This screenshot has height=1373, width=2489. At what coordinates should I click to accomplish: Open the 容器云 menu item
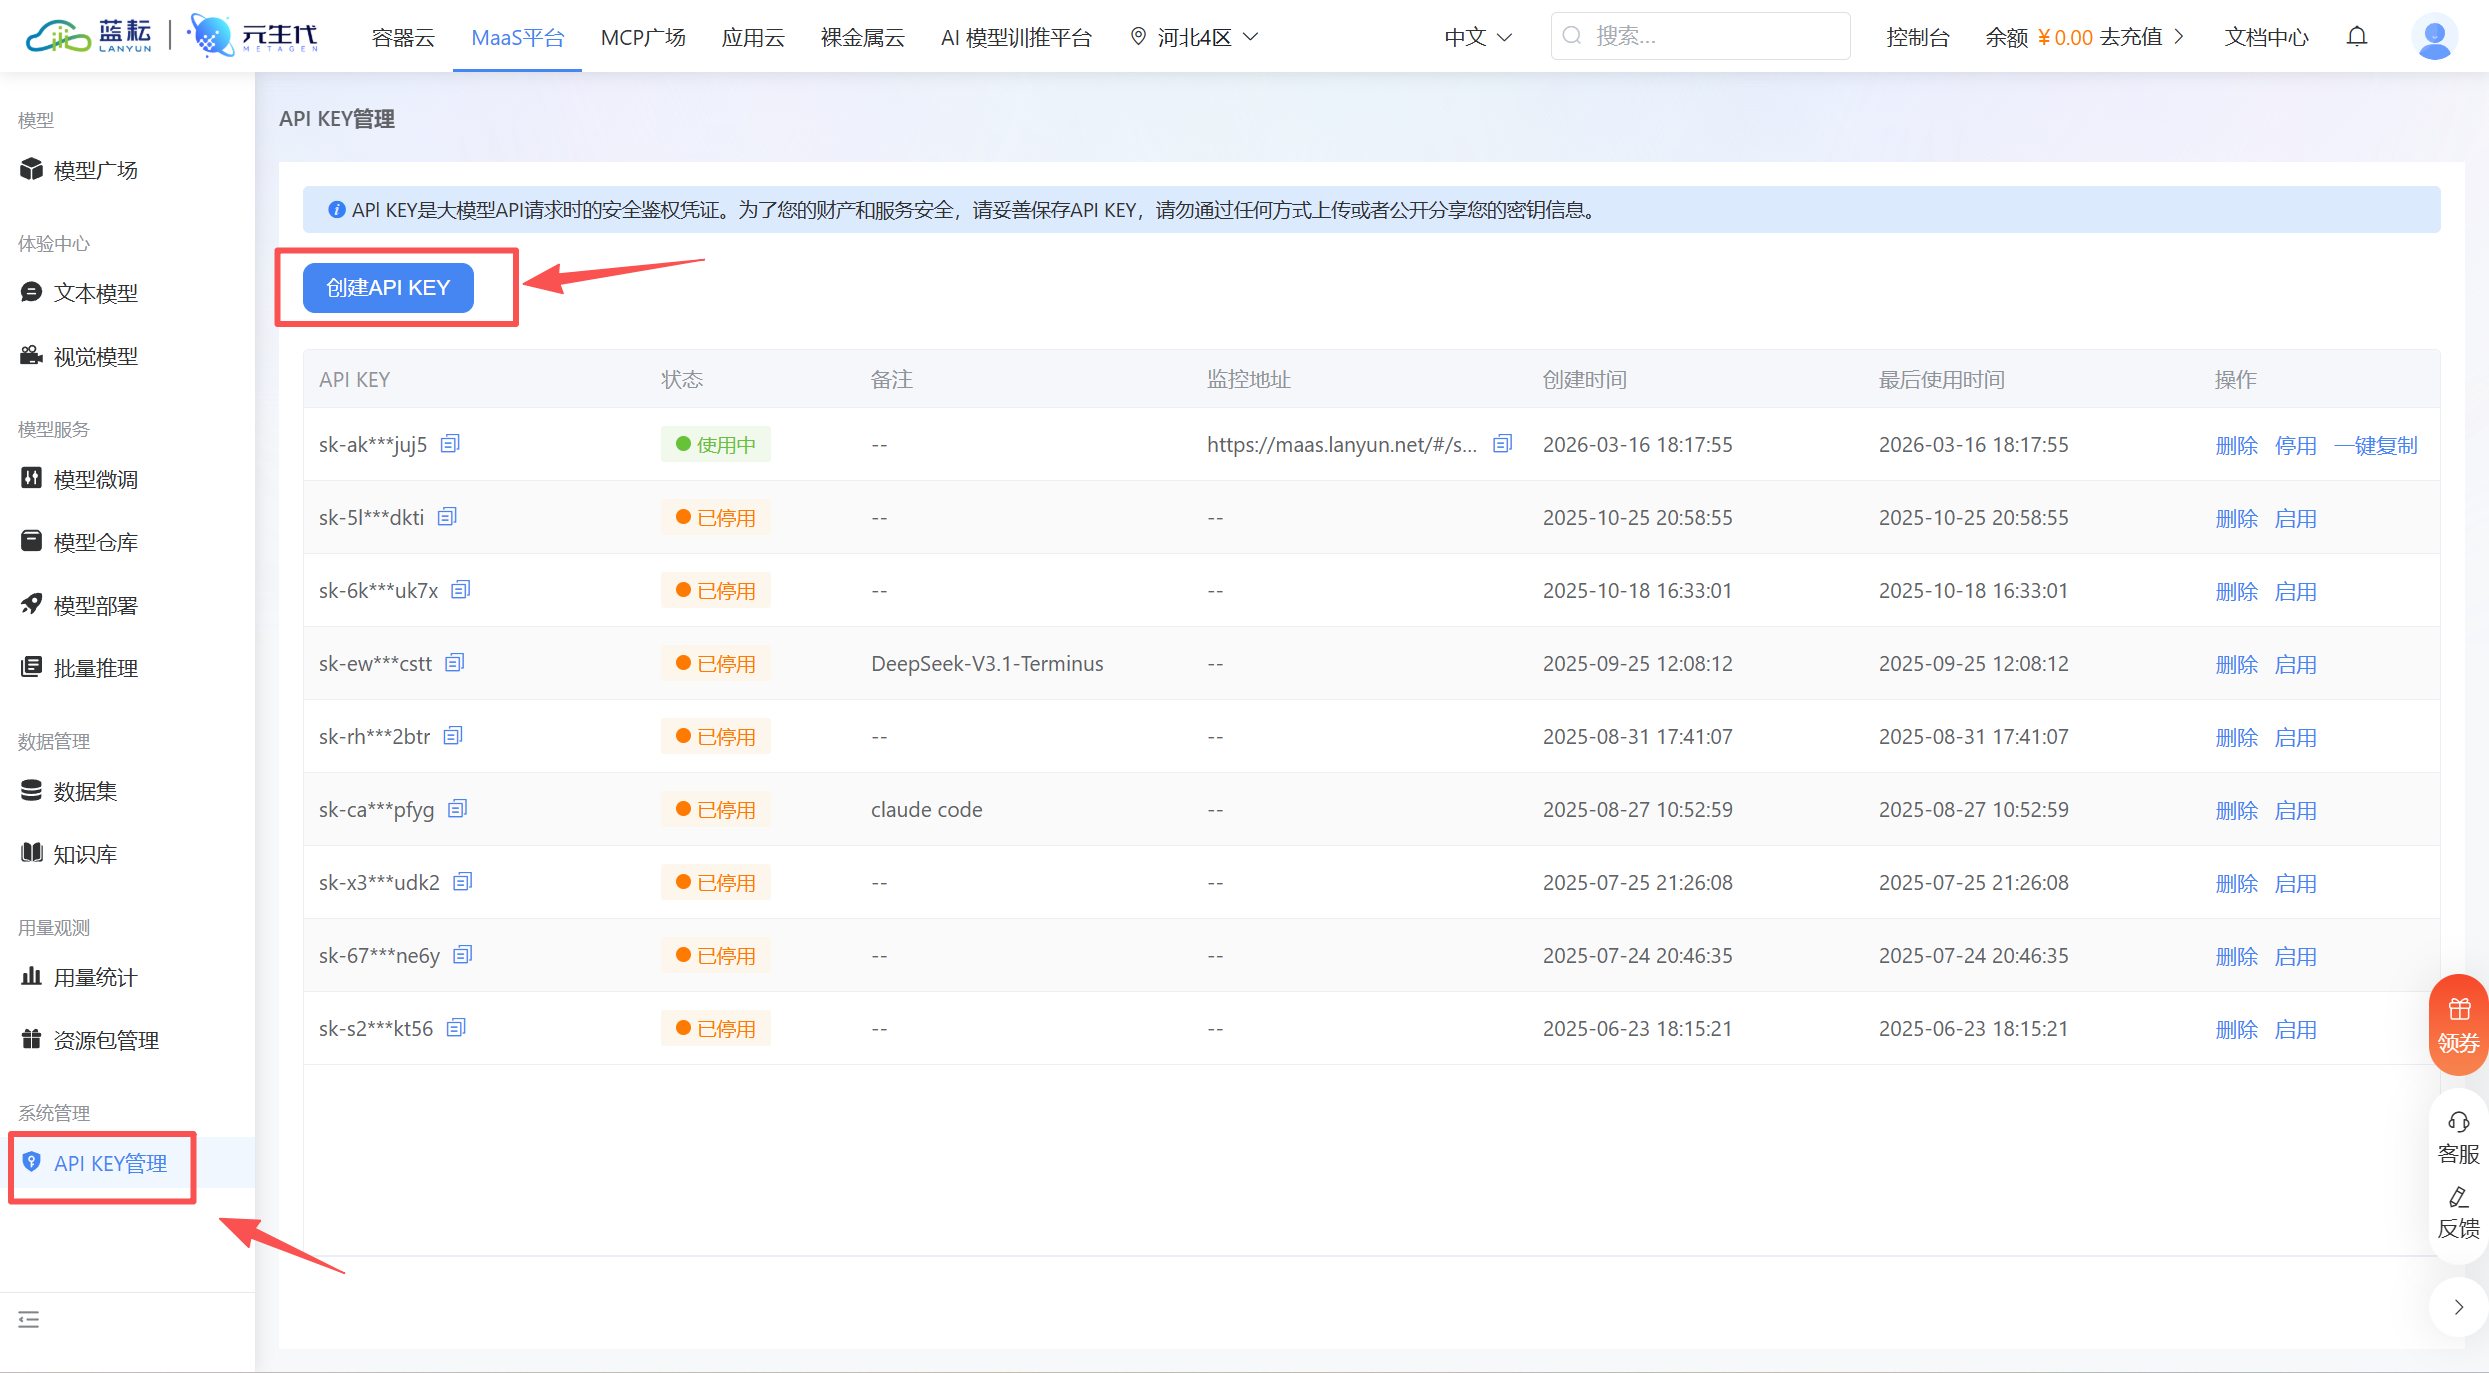click(x=402, y=36)
